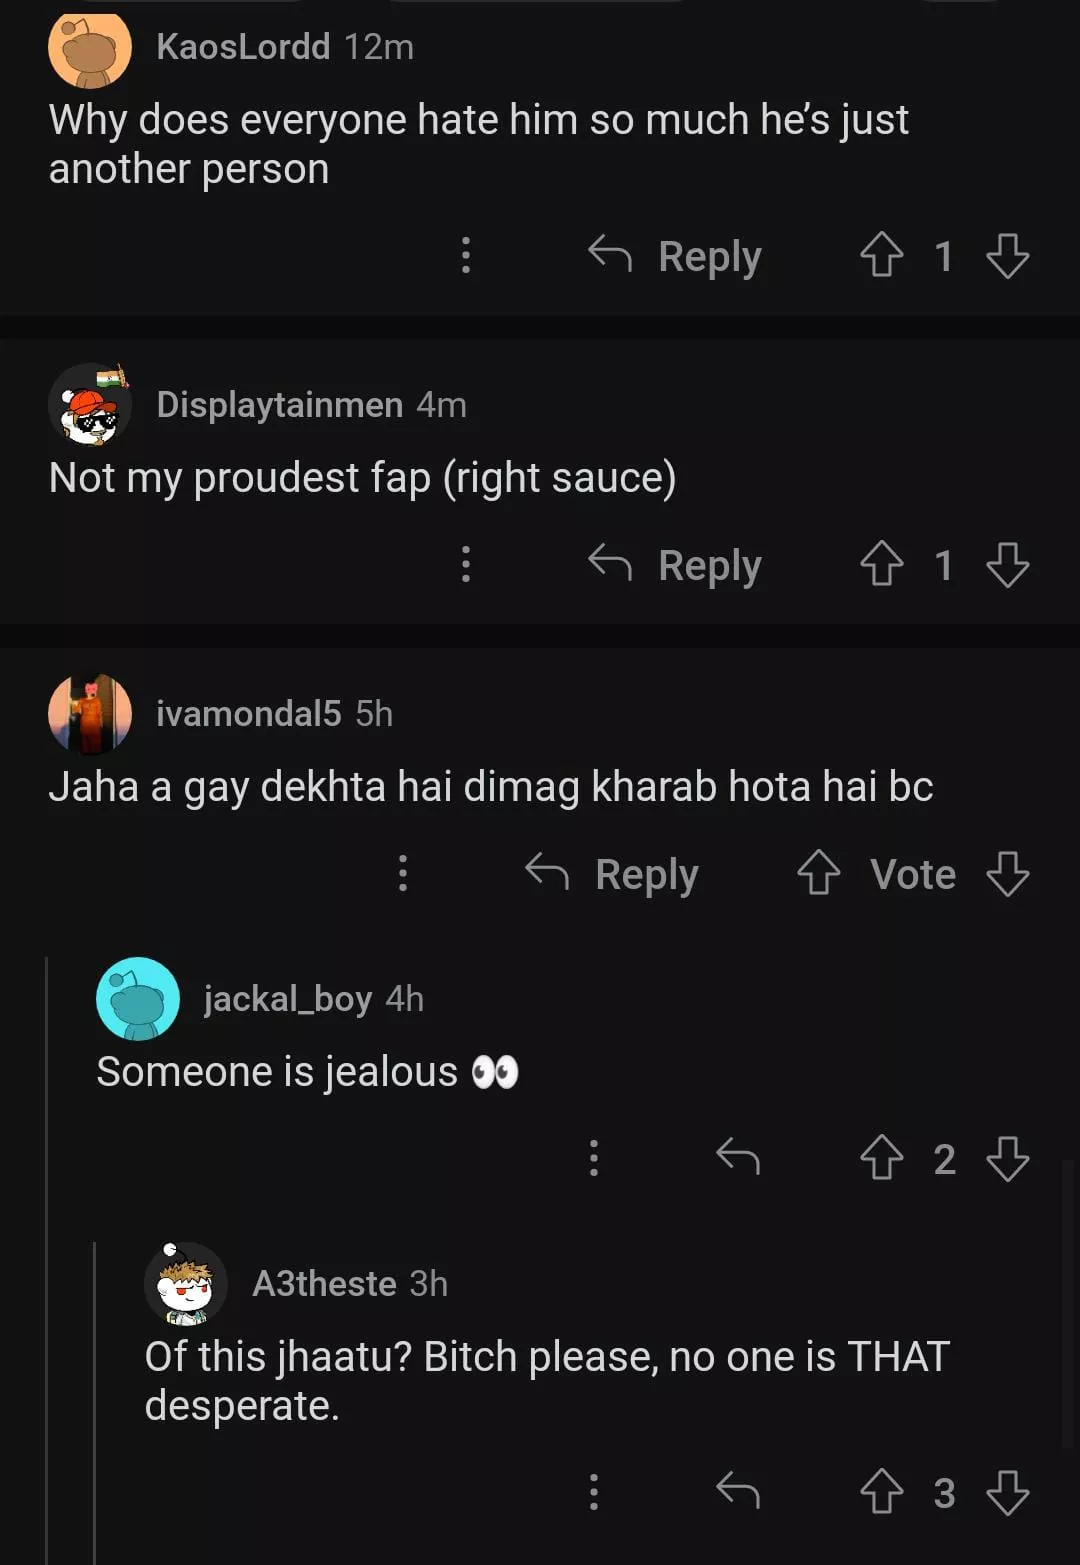Upvote A3theste's comment
Viewport: 1080px width, 1565px height.
[881, 1492]
